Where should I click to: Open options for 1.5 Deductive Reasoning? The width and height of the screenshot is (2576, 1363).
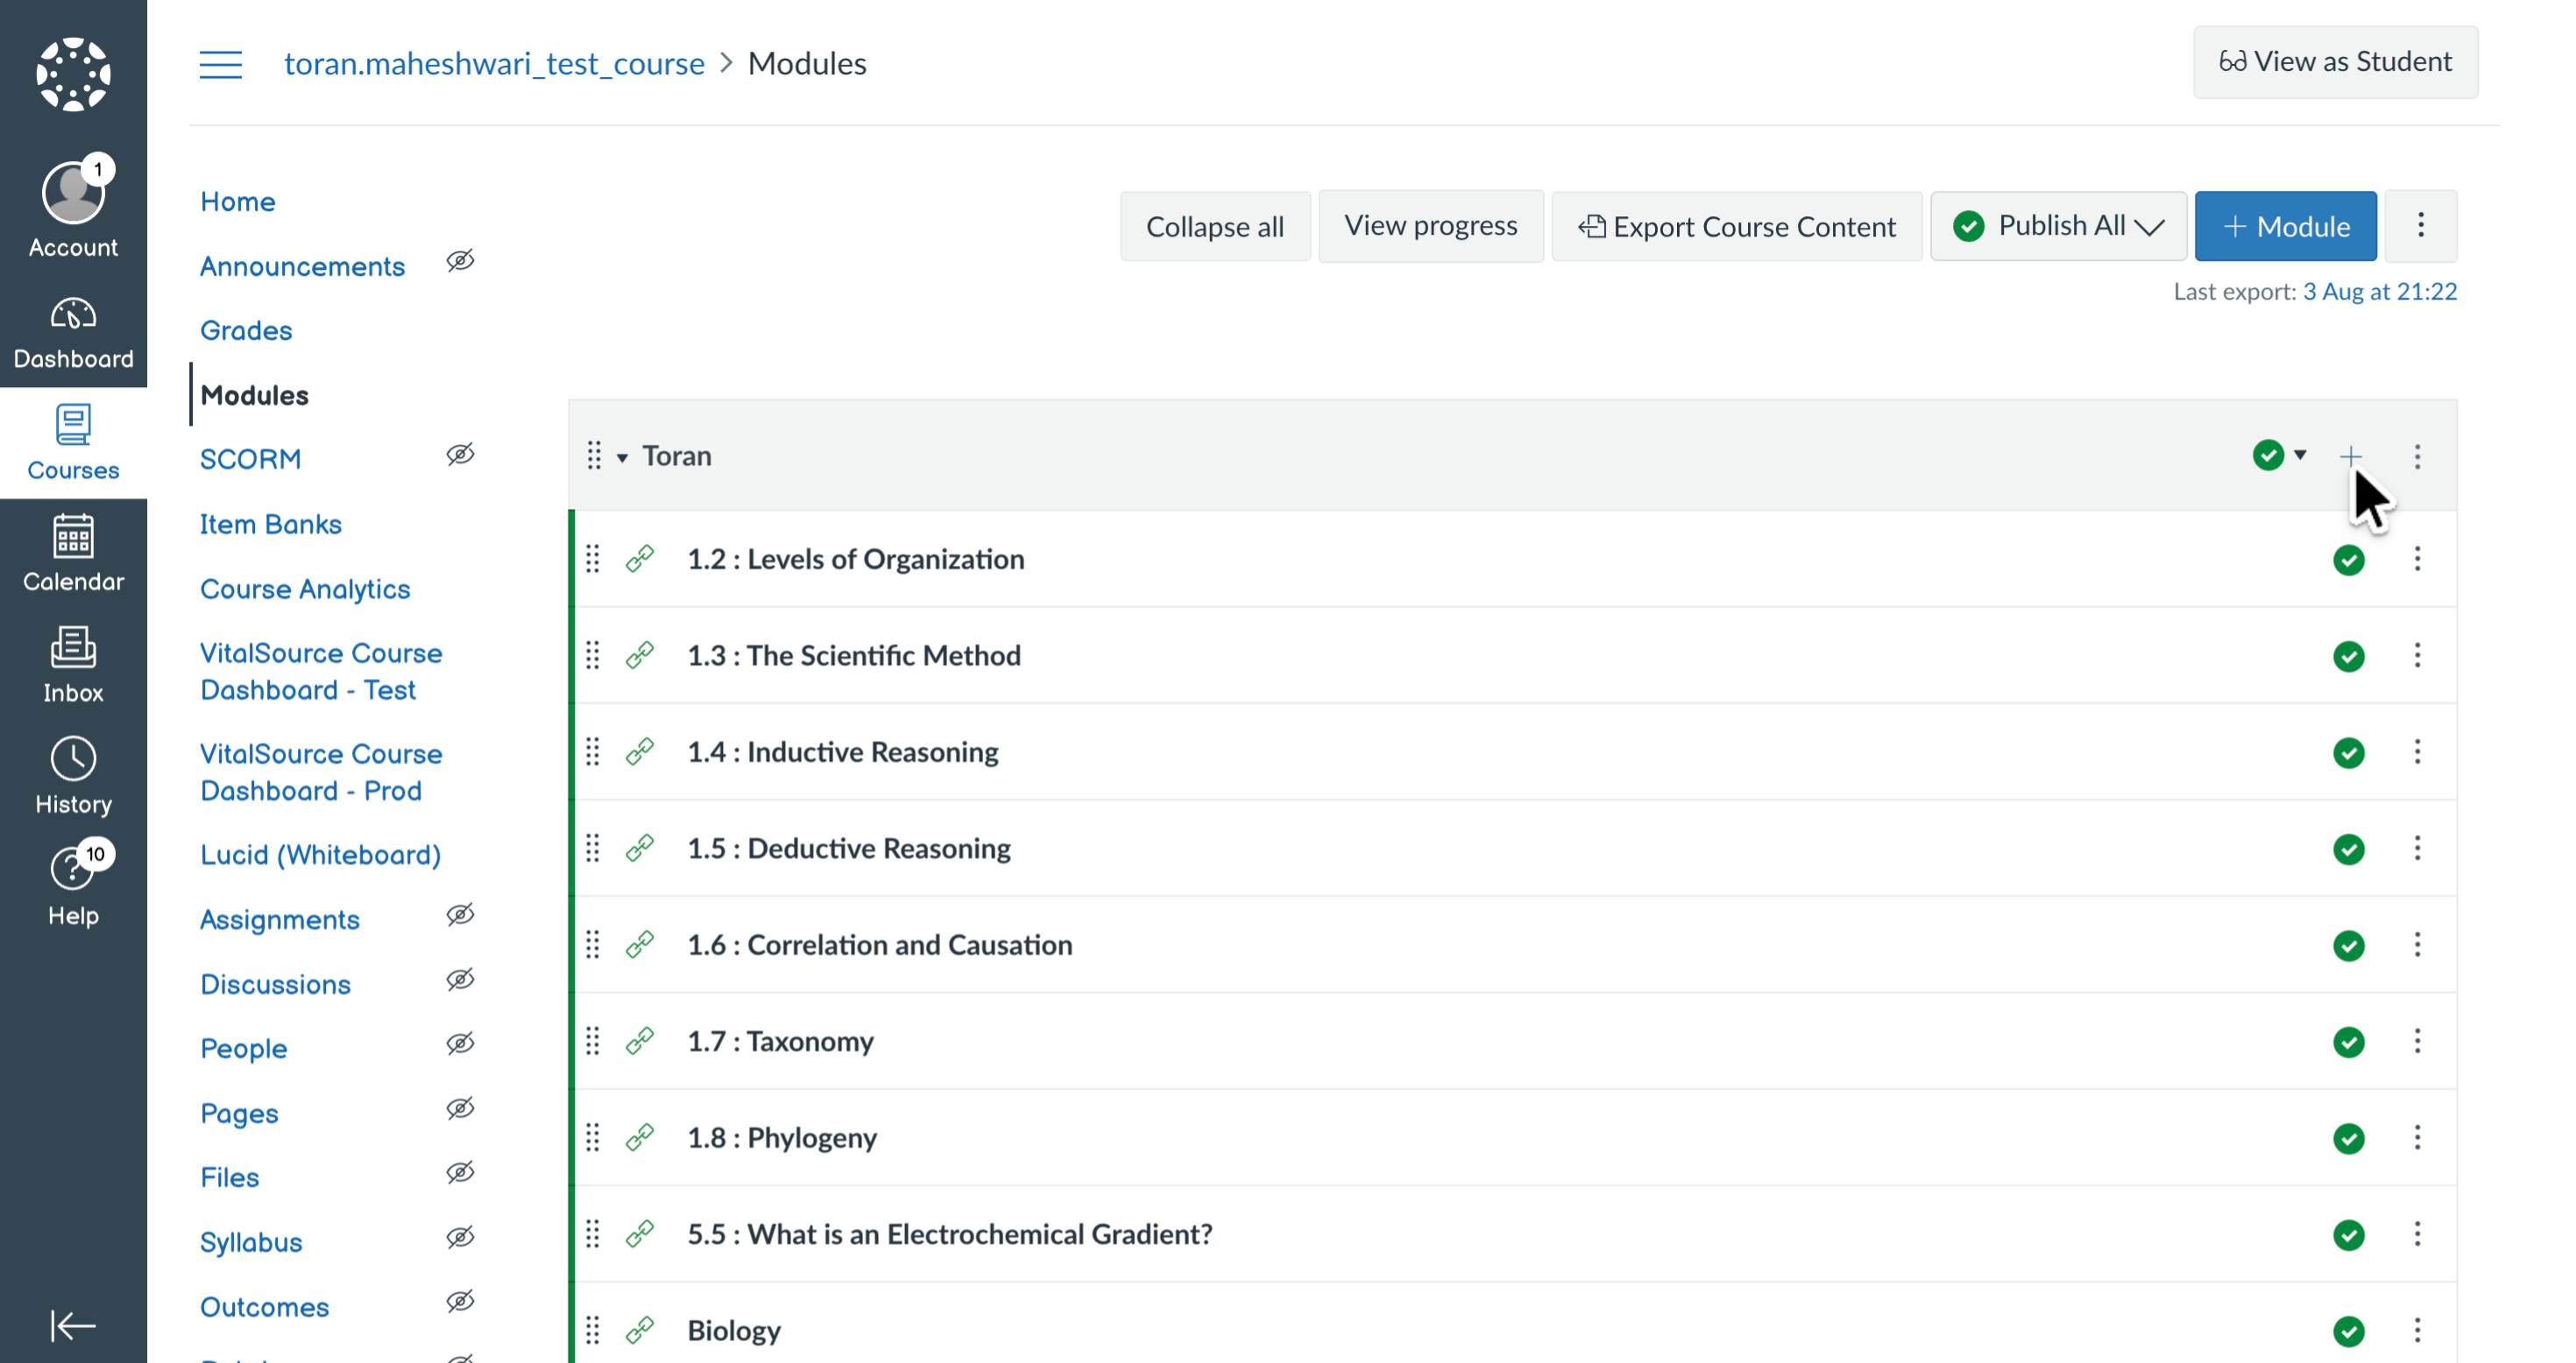click(2417, 848)
